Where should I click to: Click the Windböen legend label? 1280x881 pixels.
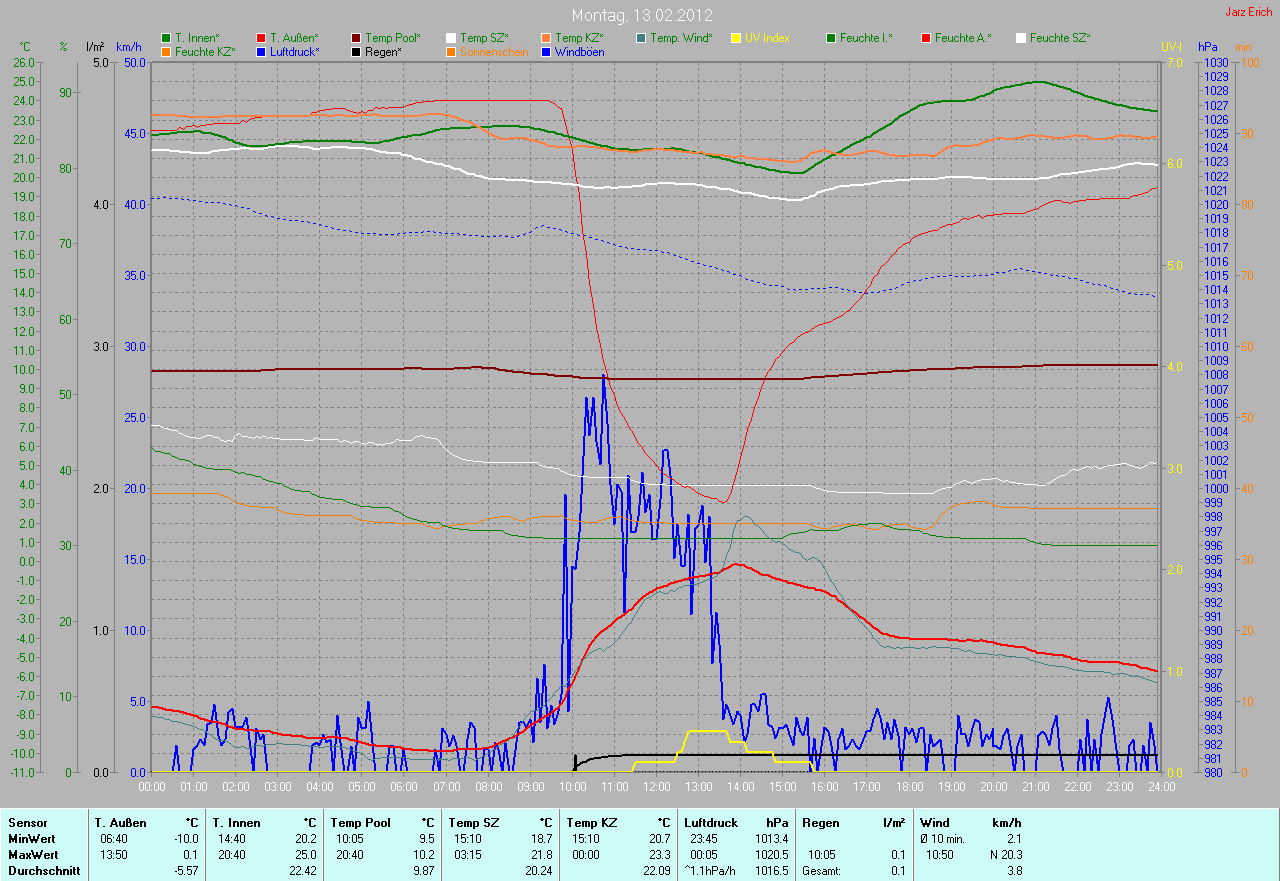tap(579, 51)
